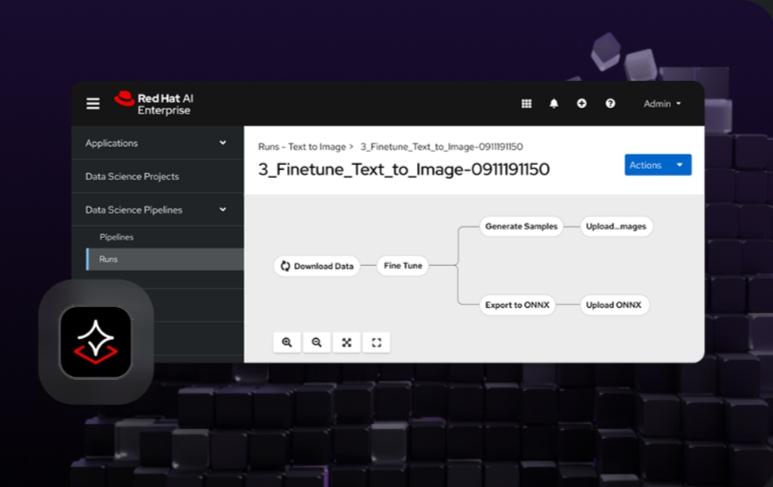Viewport: 773px width, 487px height.
Task: Select Pipelines in the sidebar
Action: [x=116, y=237]
